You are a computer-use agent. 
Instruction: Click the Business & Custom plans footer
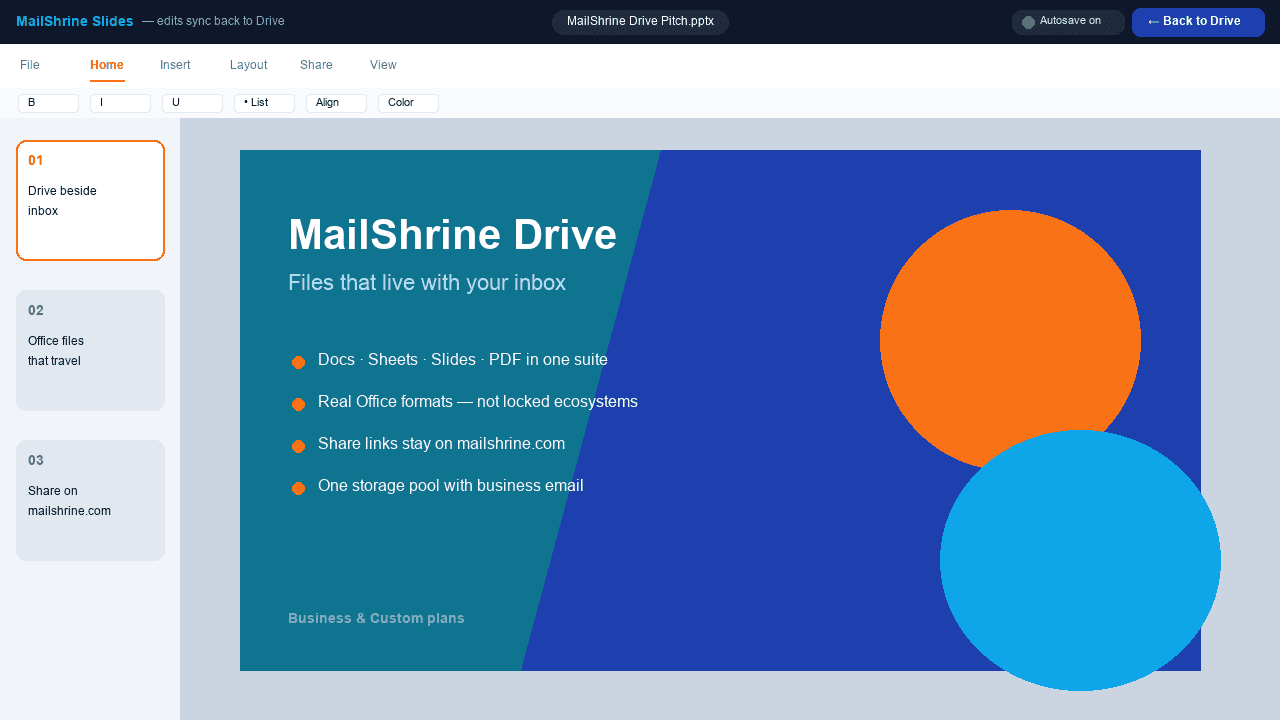(376, 619)
